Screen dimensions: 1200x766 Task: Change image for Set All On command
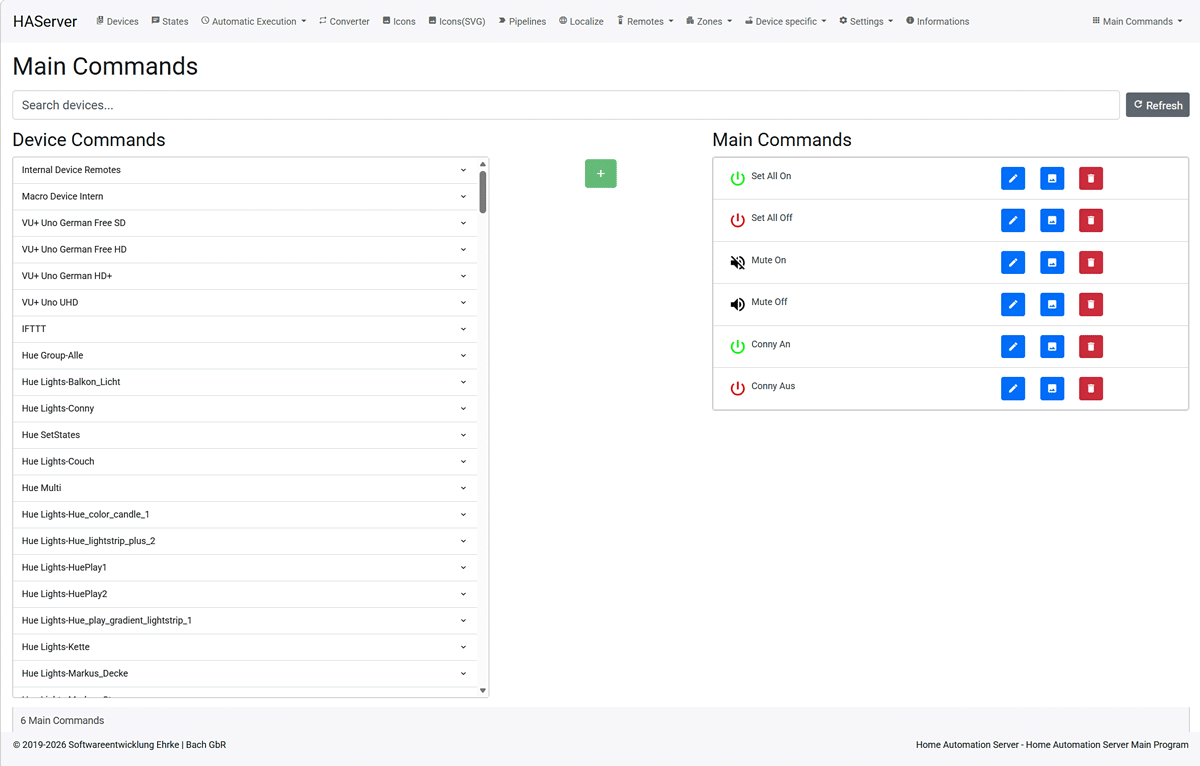1052,178
